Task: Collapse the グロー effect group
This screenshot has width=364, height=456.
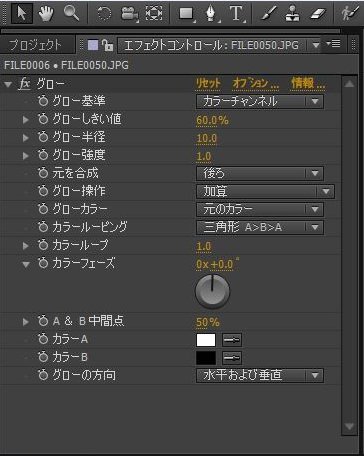Action: click(x=8, y=85)
